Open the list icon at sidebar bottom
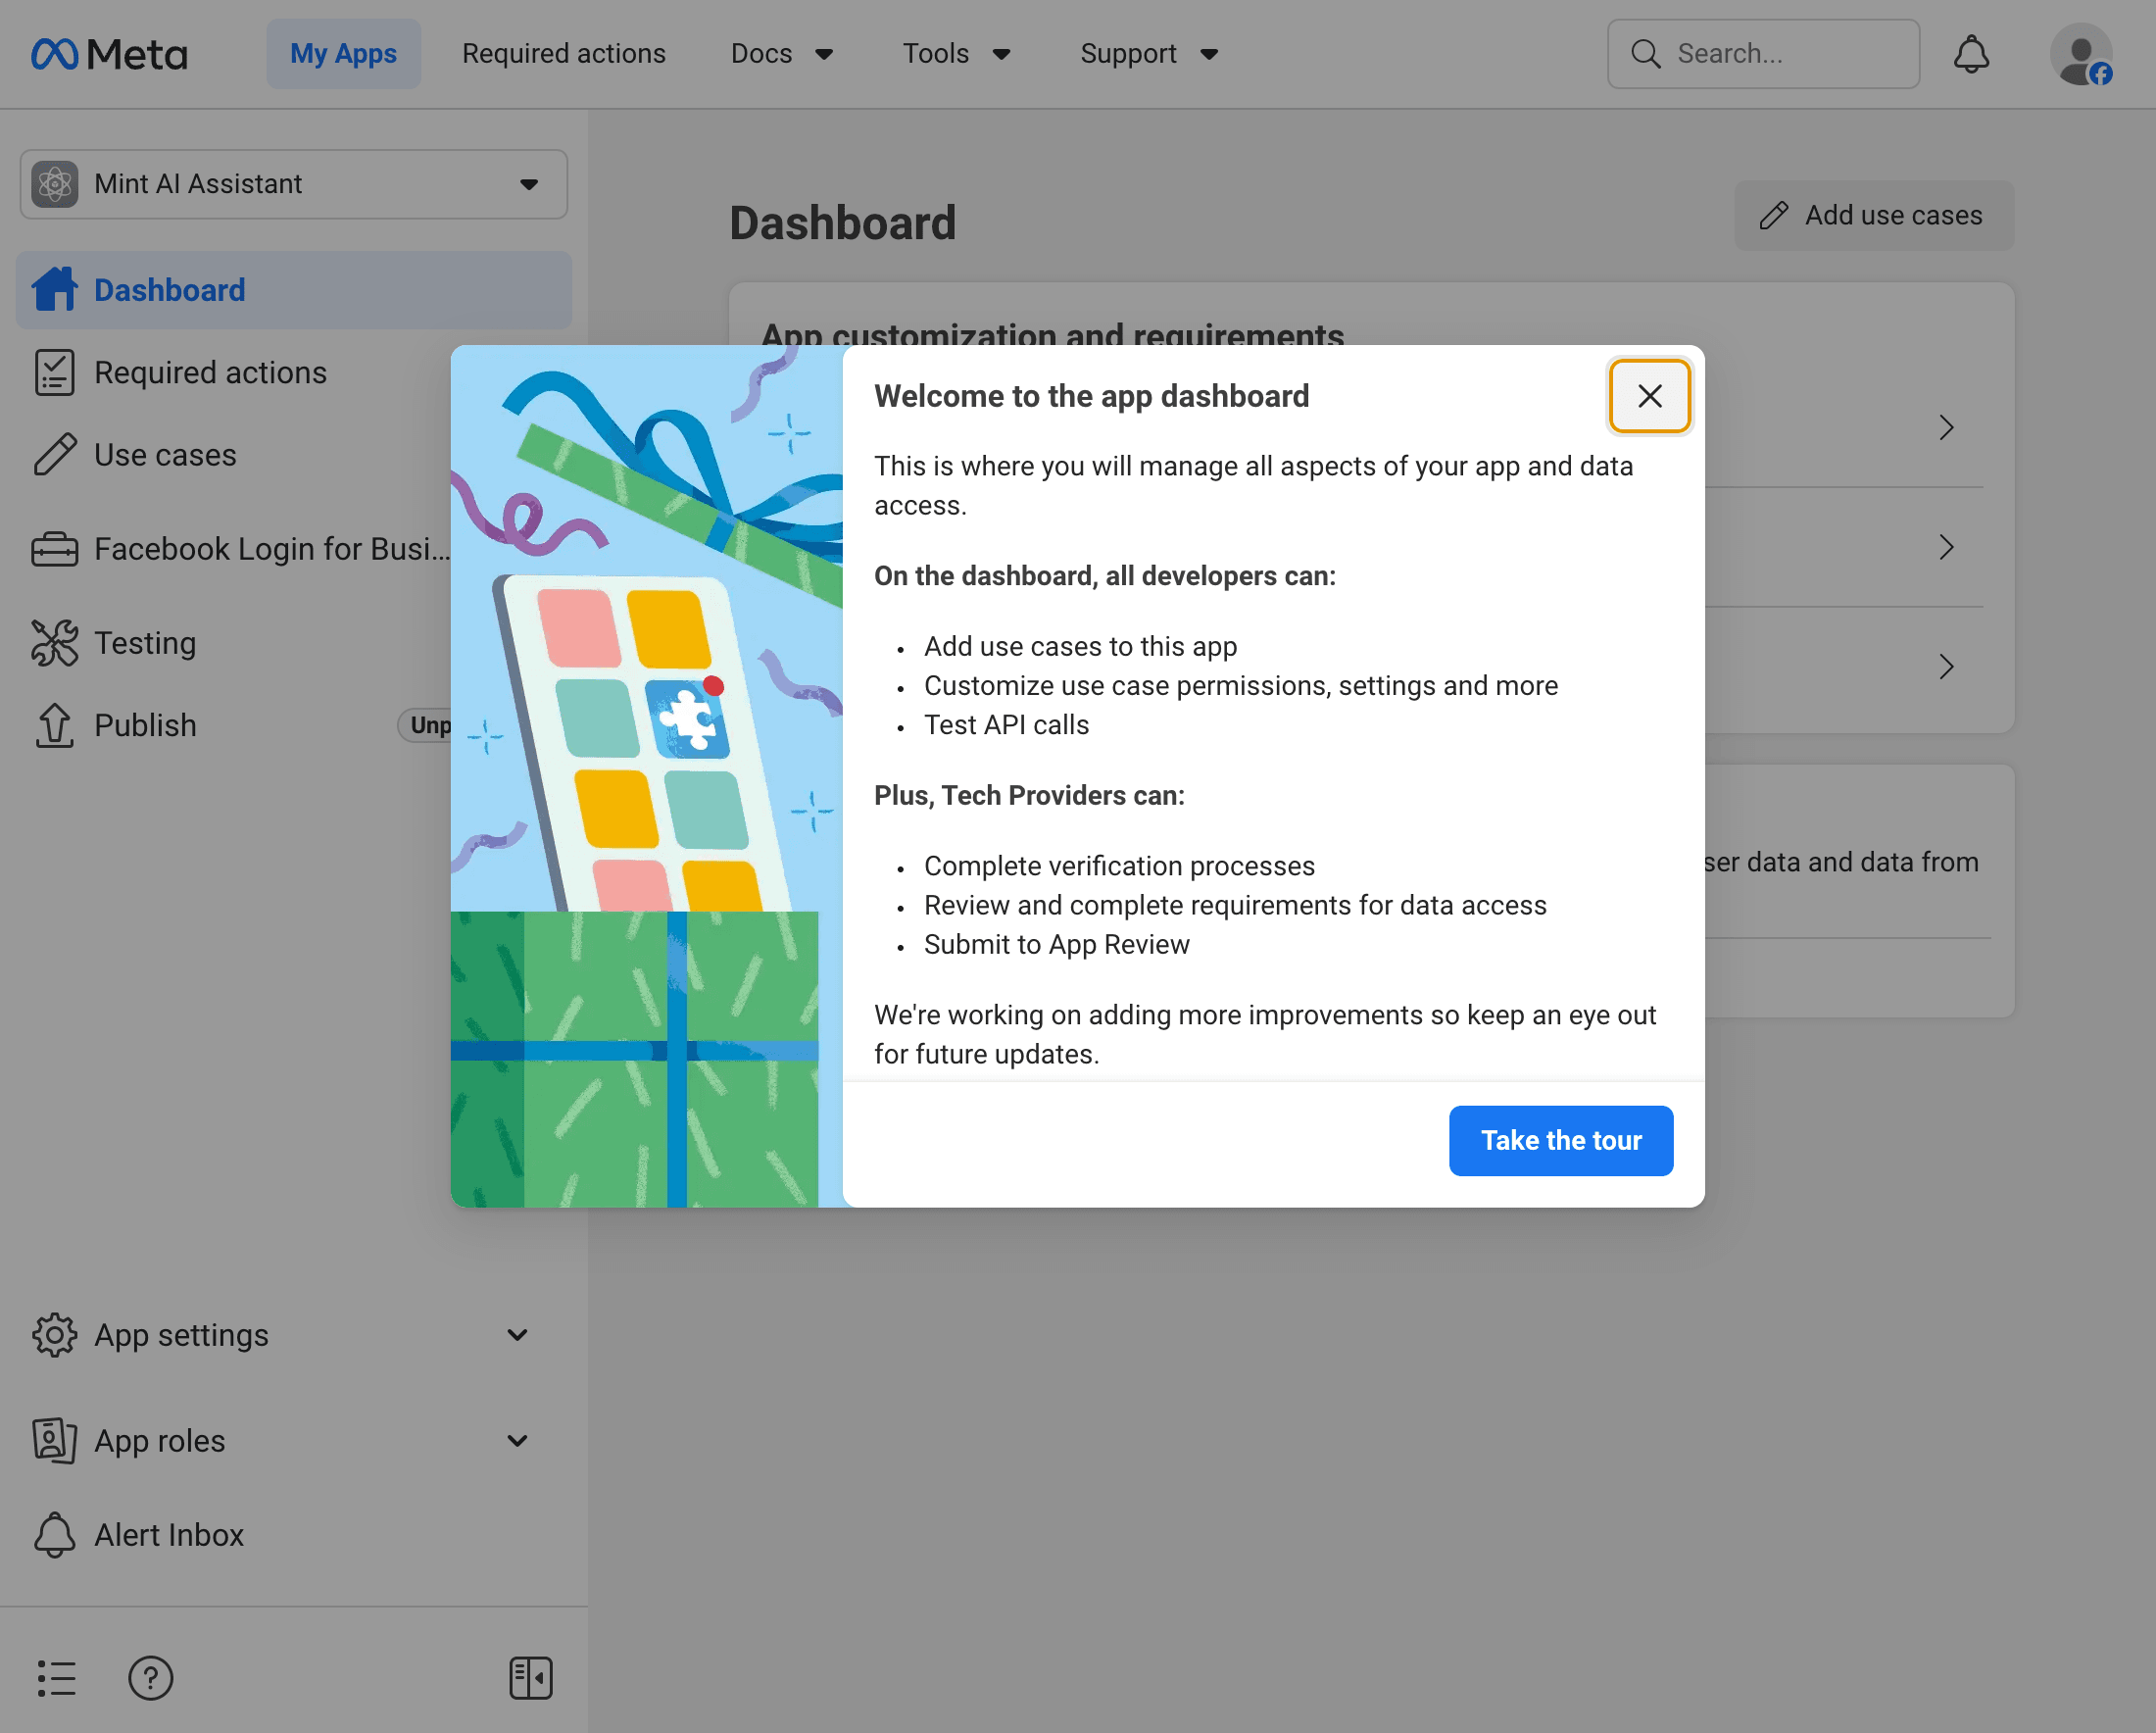Viewport: 2156px width, 1733px height. pyautogui.click(x=56, y=1678)
